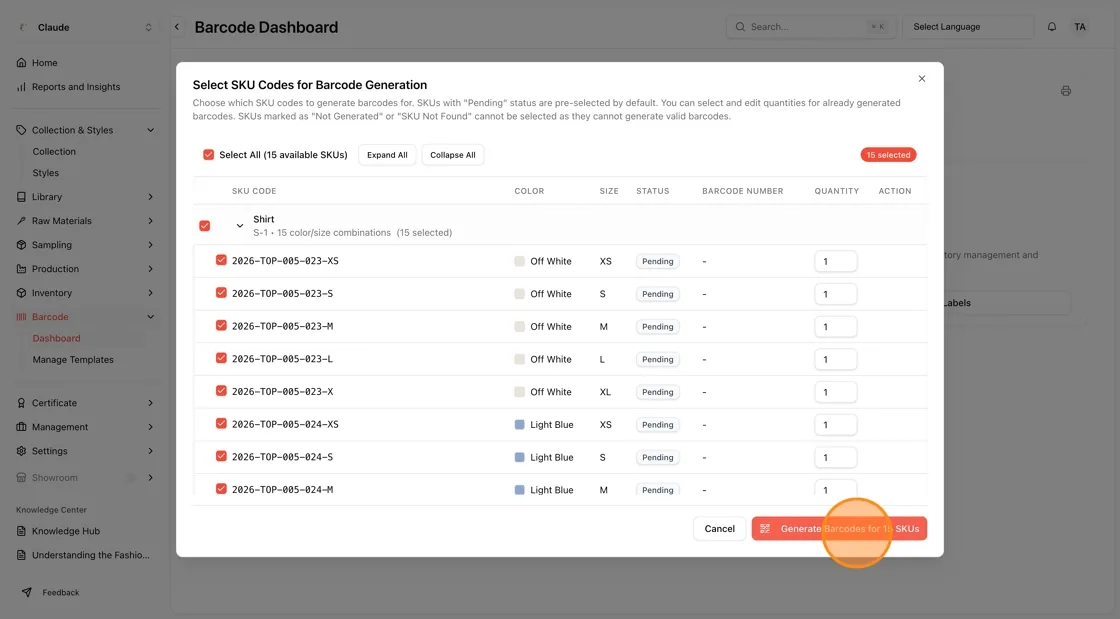Click the Raw Materials icon
Screen dimensions: 1120x619
tap(21, 221)
